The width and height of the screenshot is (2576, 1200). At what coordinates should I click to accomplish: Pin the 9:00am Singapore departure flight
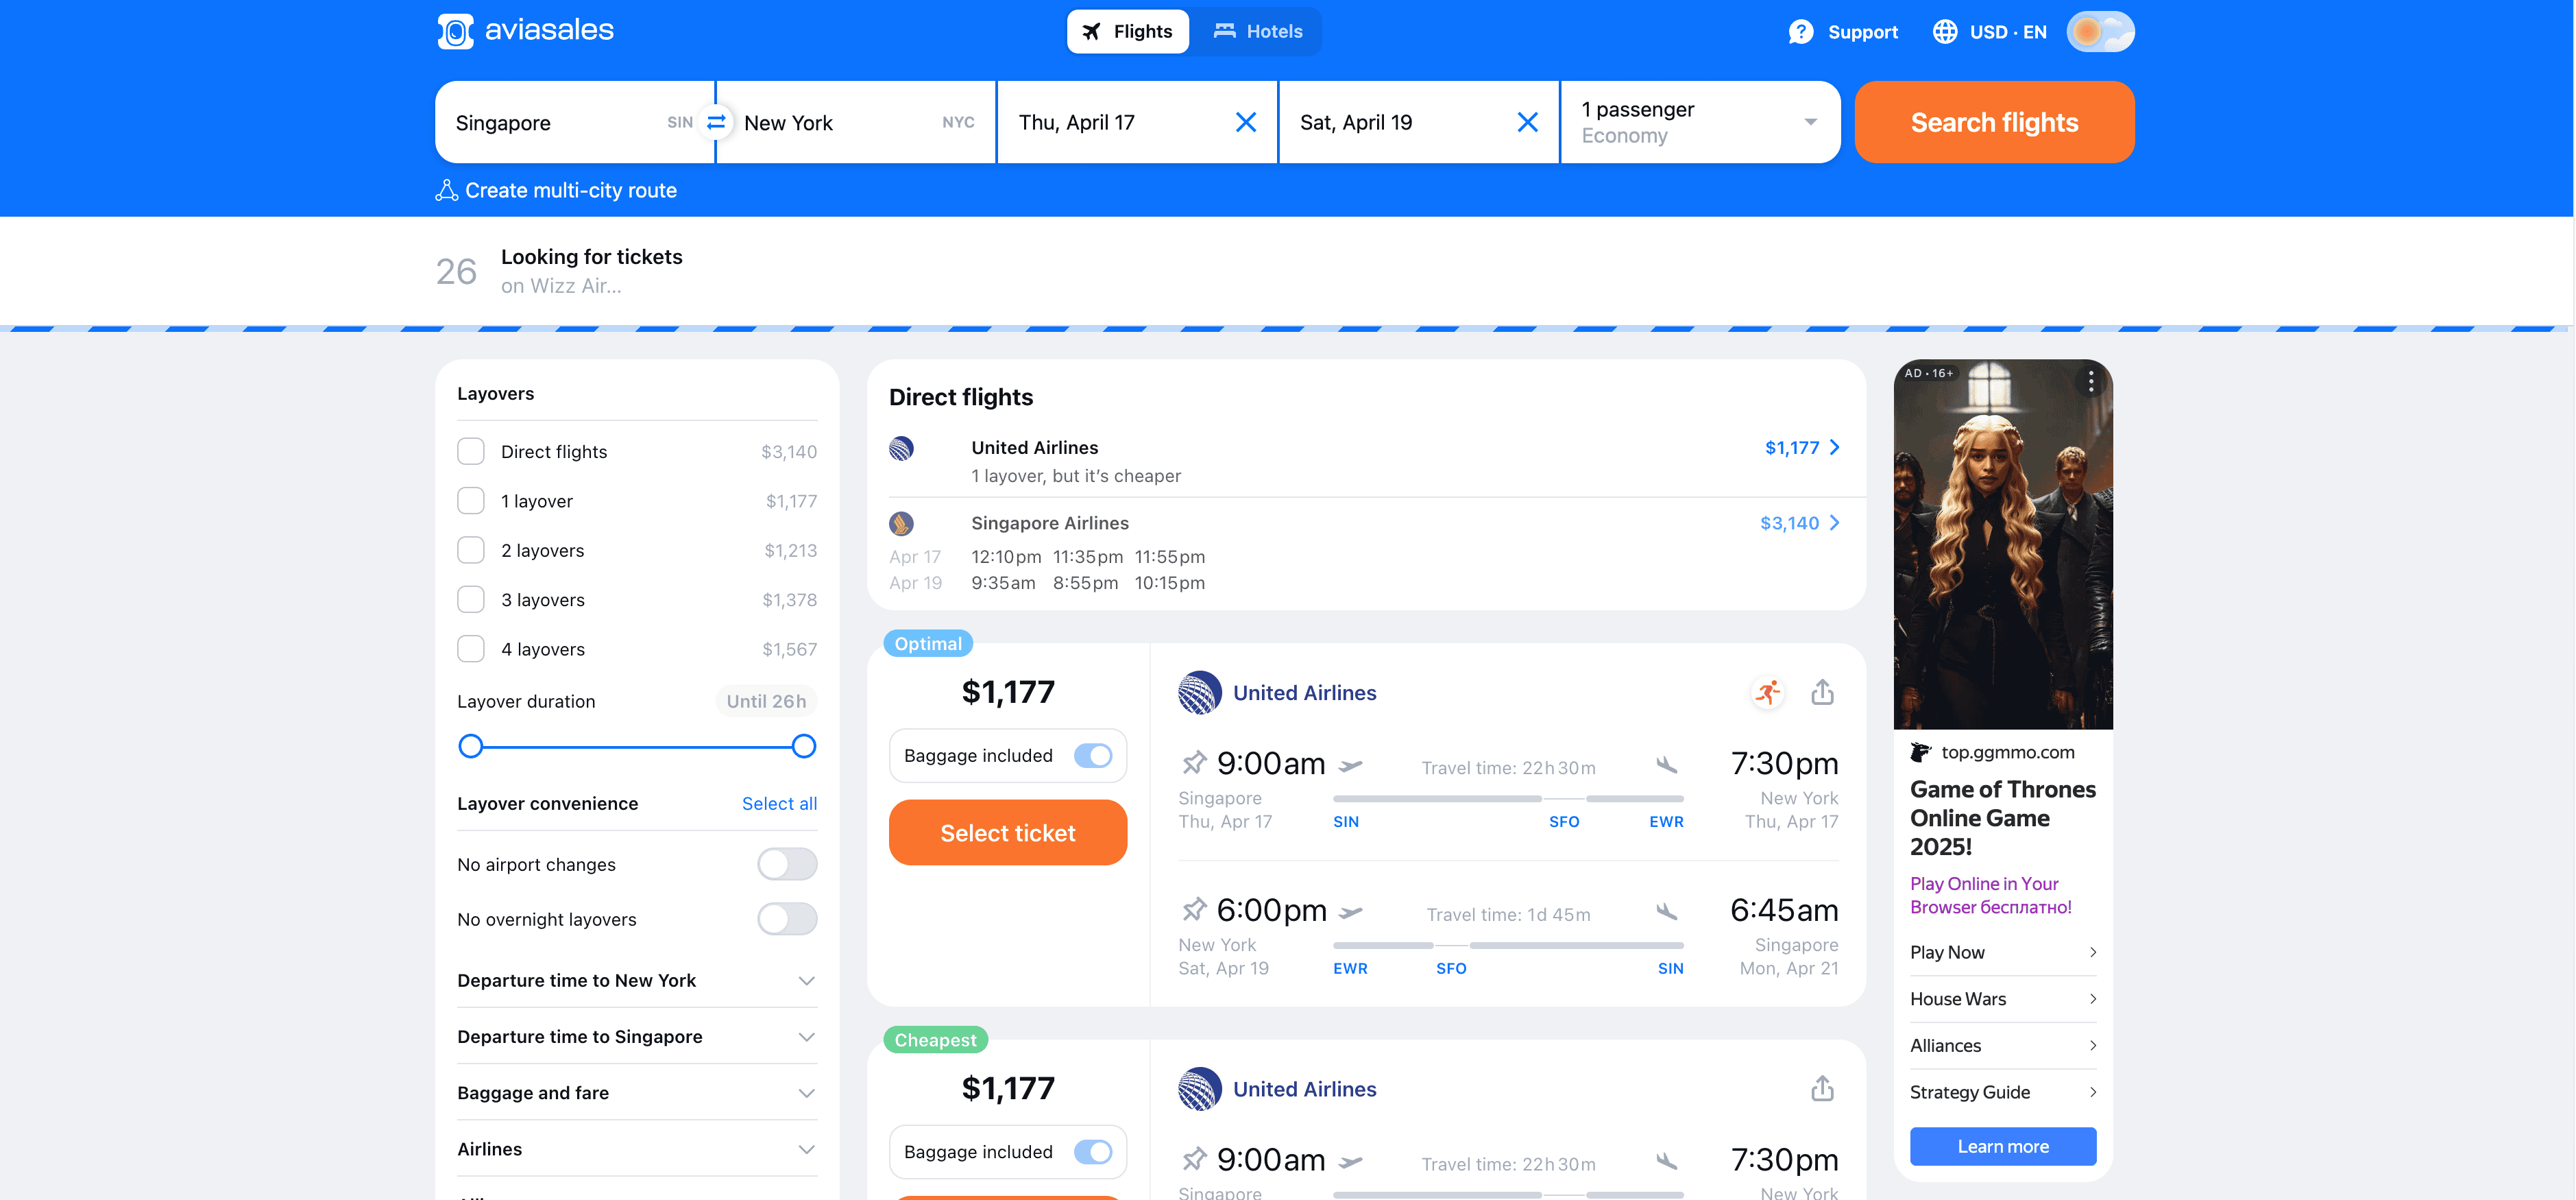coord(1194,763)
